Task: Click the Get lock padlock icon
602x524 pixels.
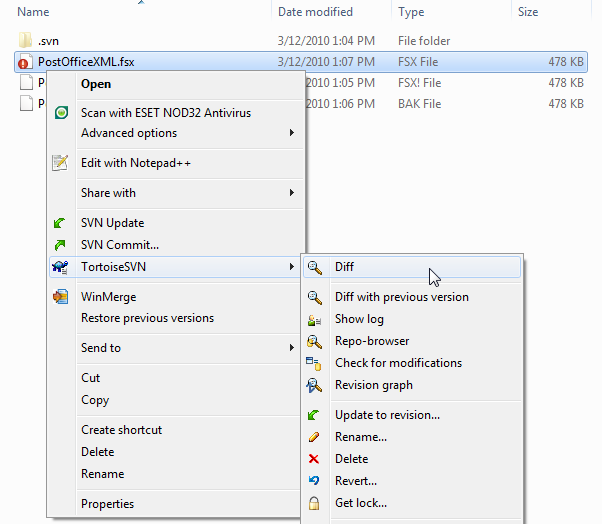Action: (315, 503)
